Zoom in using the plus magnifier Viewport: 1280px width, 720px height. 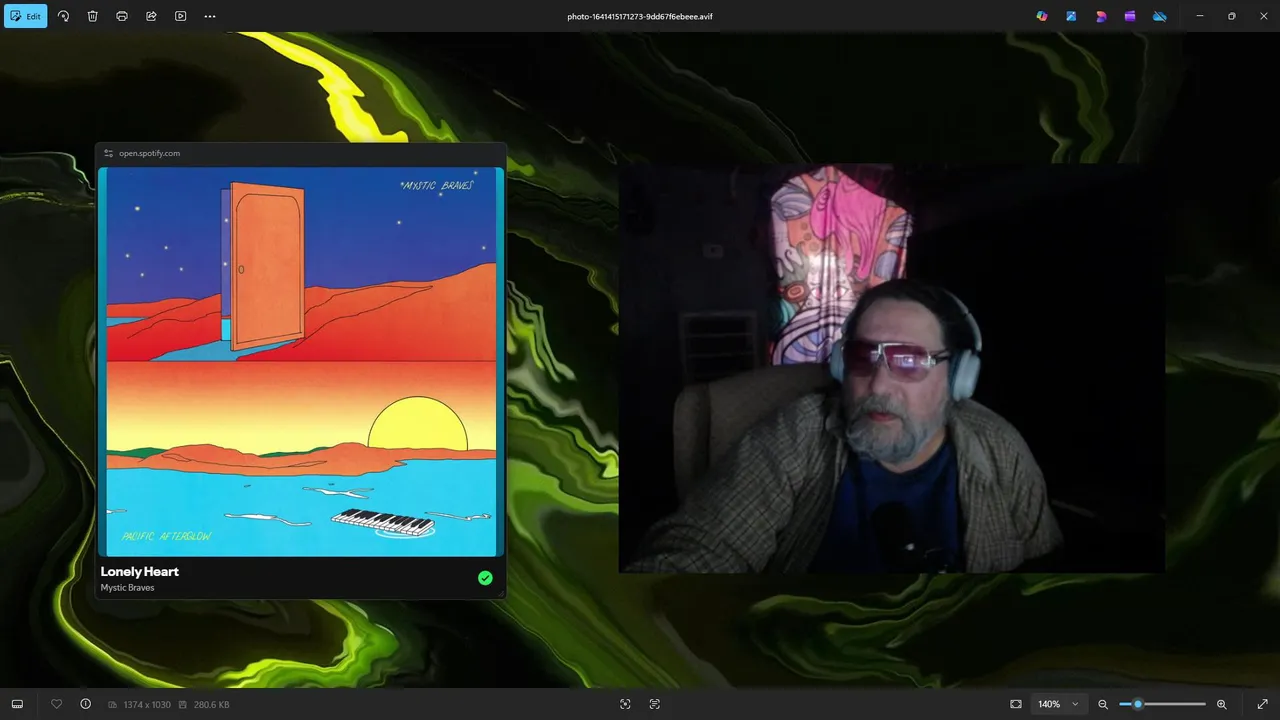pyautogui.click(x=1221, y=704)
